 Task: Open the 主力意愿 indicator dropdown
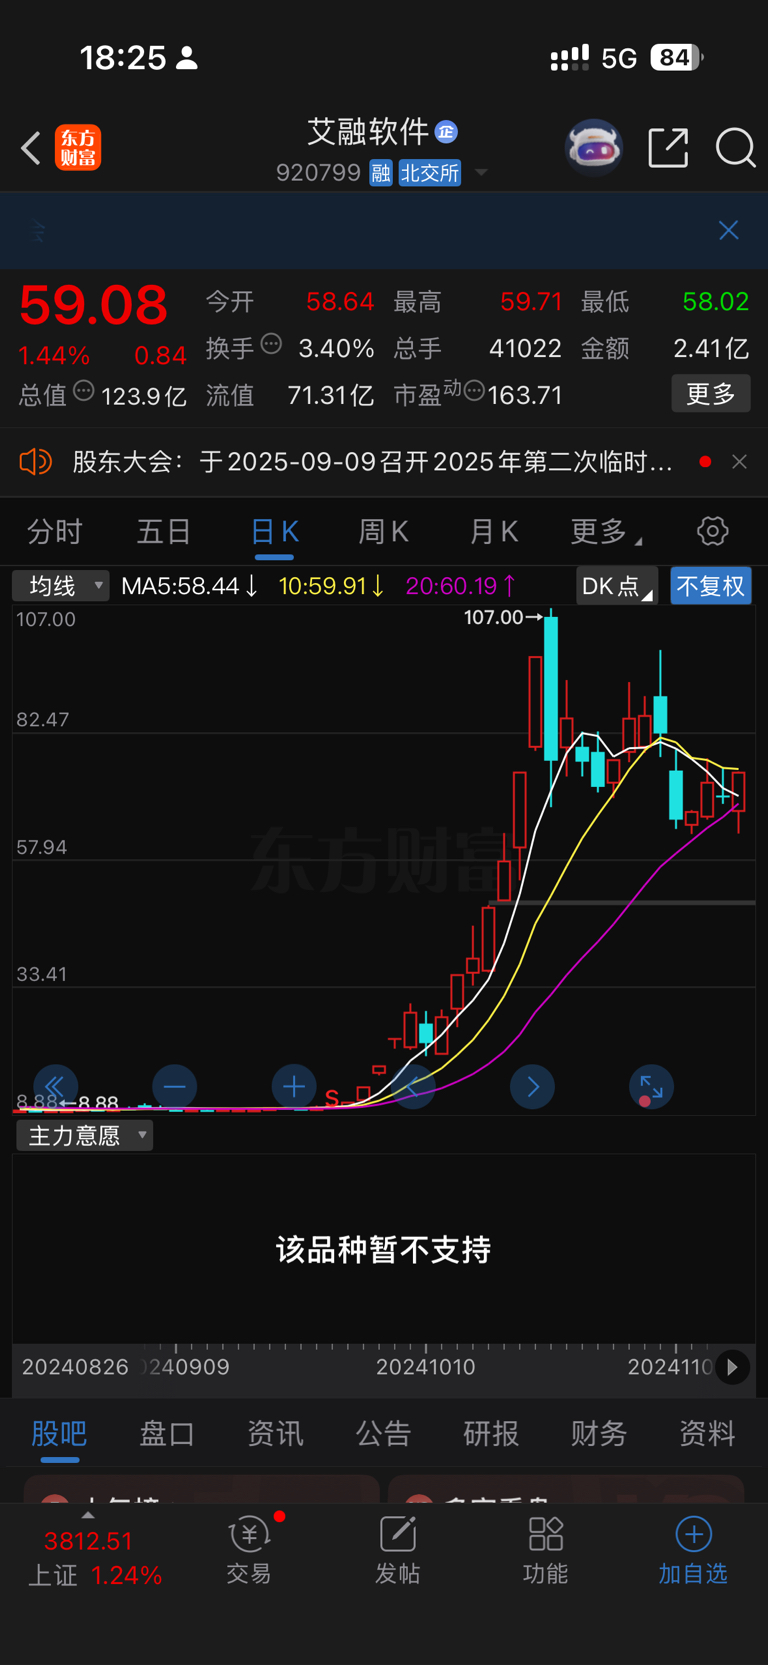tap(84, 1135)
